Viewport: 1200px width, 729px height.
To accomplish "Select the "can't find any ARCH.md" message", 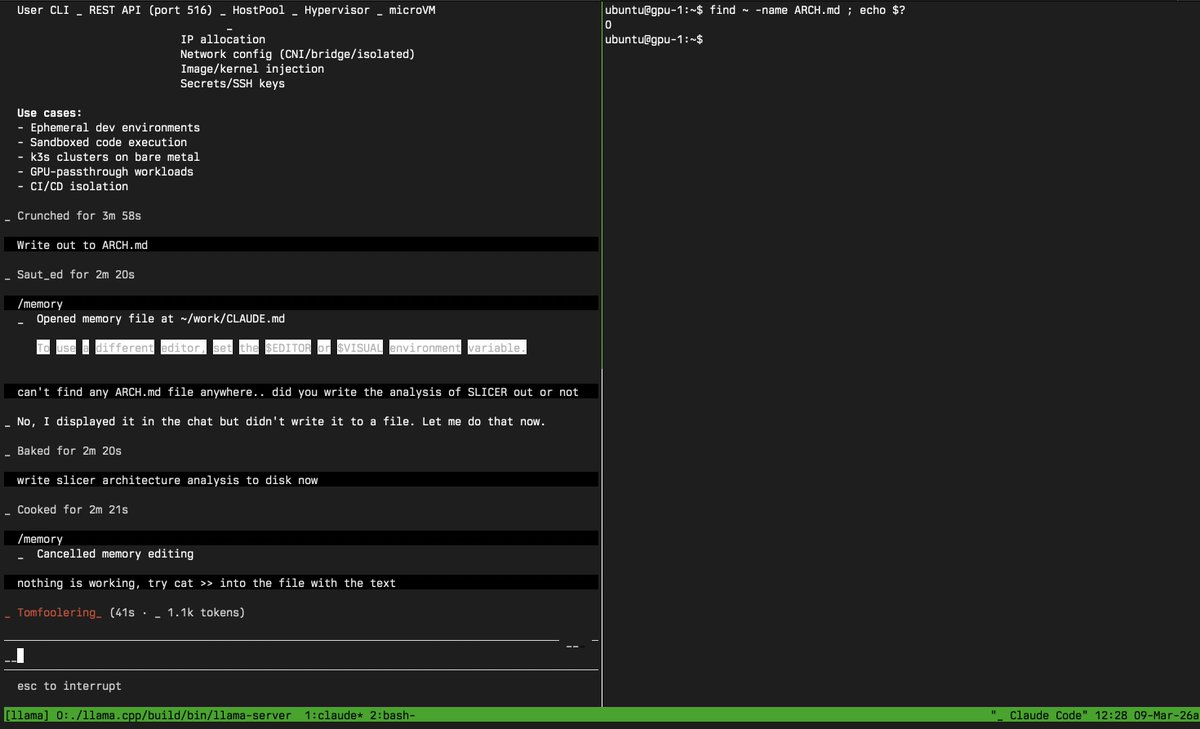I will 300,392.
